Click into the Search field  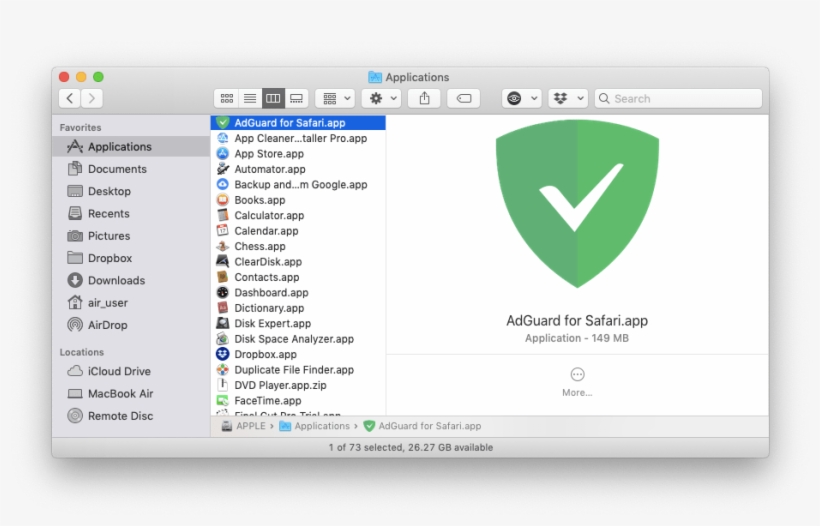[x=678, y=98]
